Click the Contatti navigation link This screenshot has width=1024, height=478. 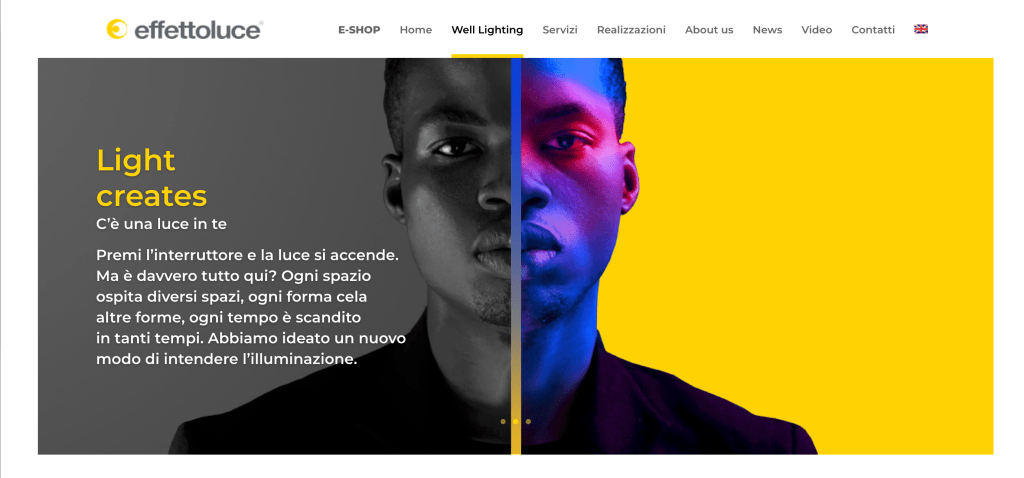point(873,30)
